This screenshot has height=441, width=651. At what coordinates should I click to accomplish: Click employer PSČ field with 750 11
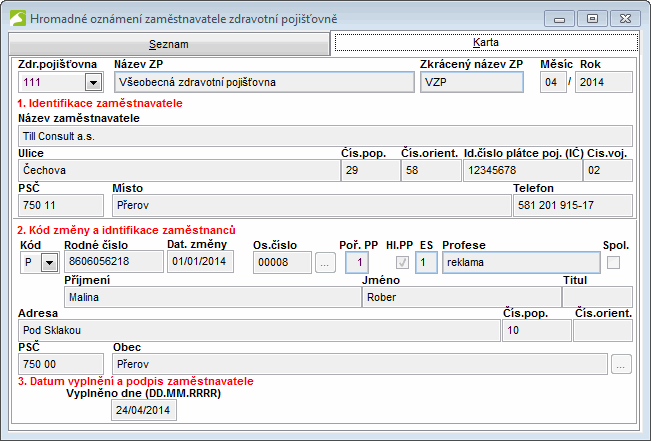(61, 205)
